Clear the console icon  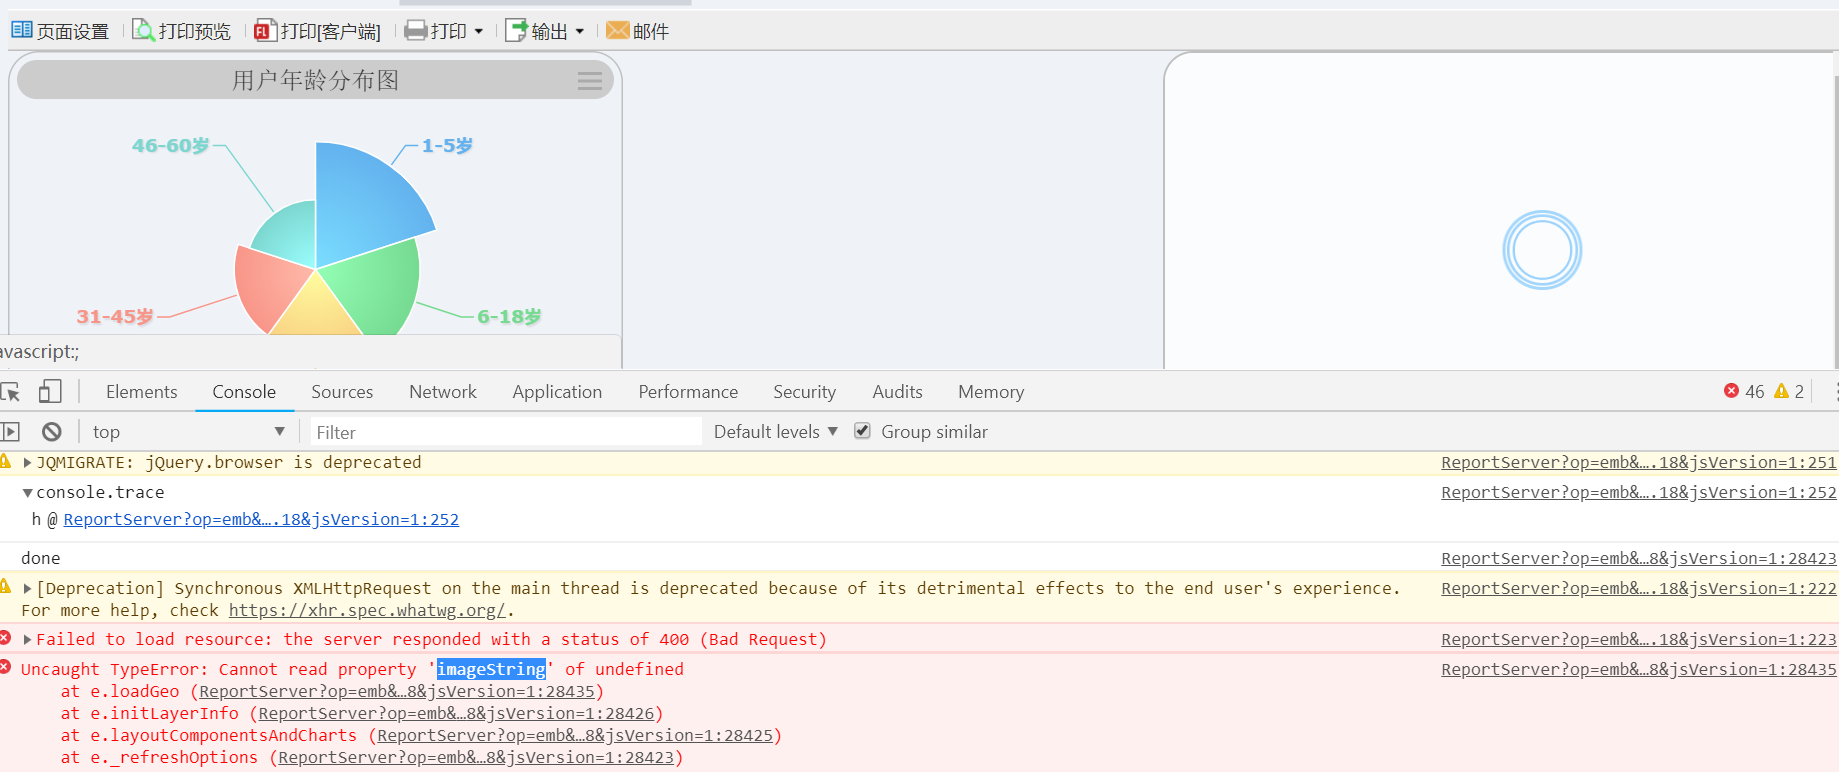click(52, 432)
